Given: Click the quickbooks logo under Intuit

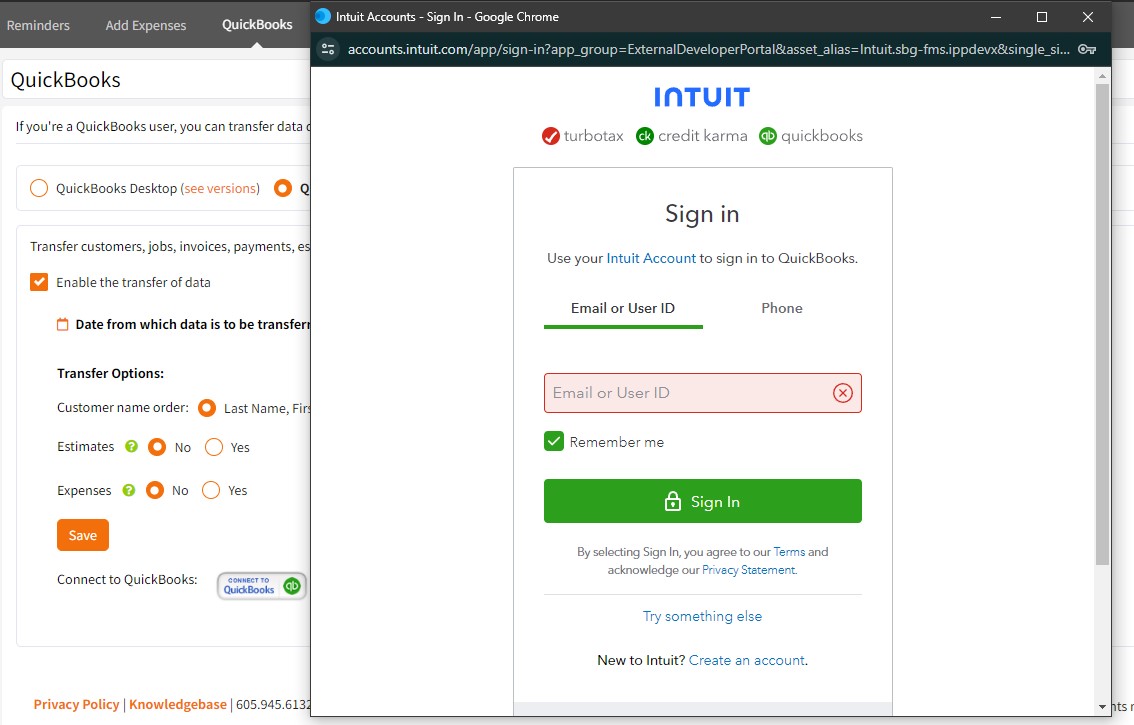Looking at the screenshot, I should (x=811, y=136).
